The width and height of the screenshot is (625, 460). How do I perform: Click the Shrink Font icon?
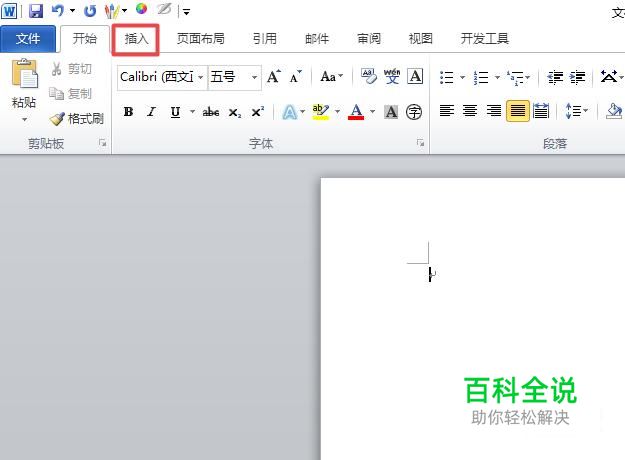[x=295, y=76]
